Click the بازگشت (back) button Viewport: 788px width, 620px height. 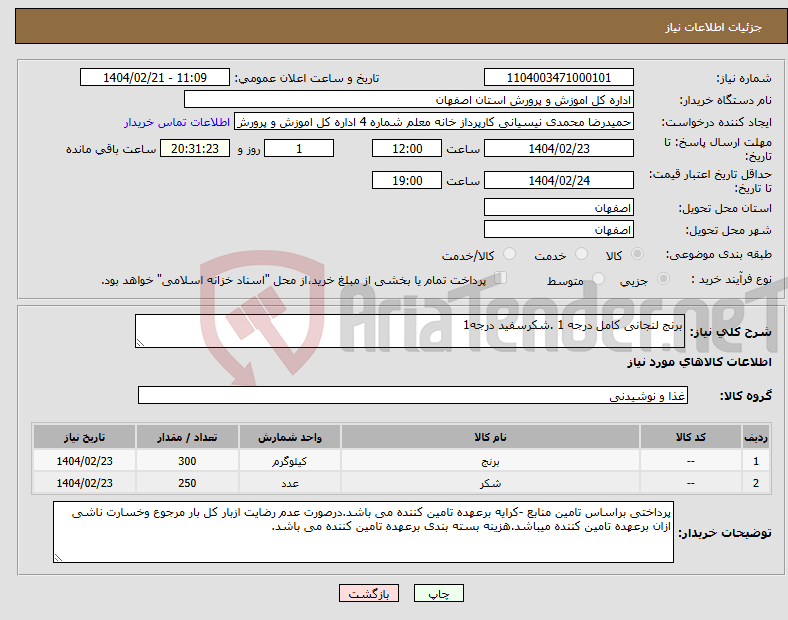pos(368,593)
